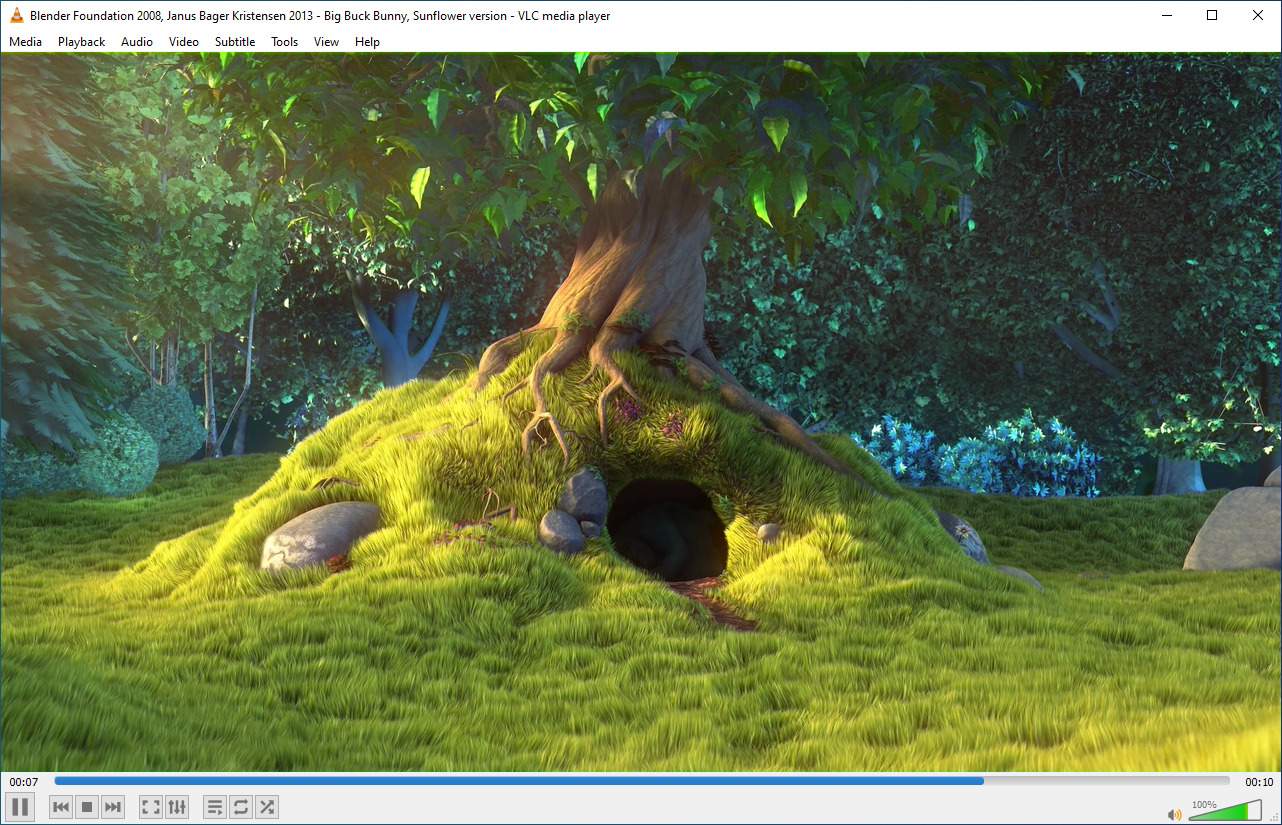Enable loop playback

(240, 806)
